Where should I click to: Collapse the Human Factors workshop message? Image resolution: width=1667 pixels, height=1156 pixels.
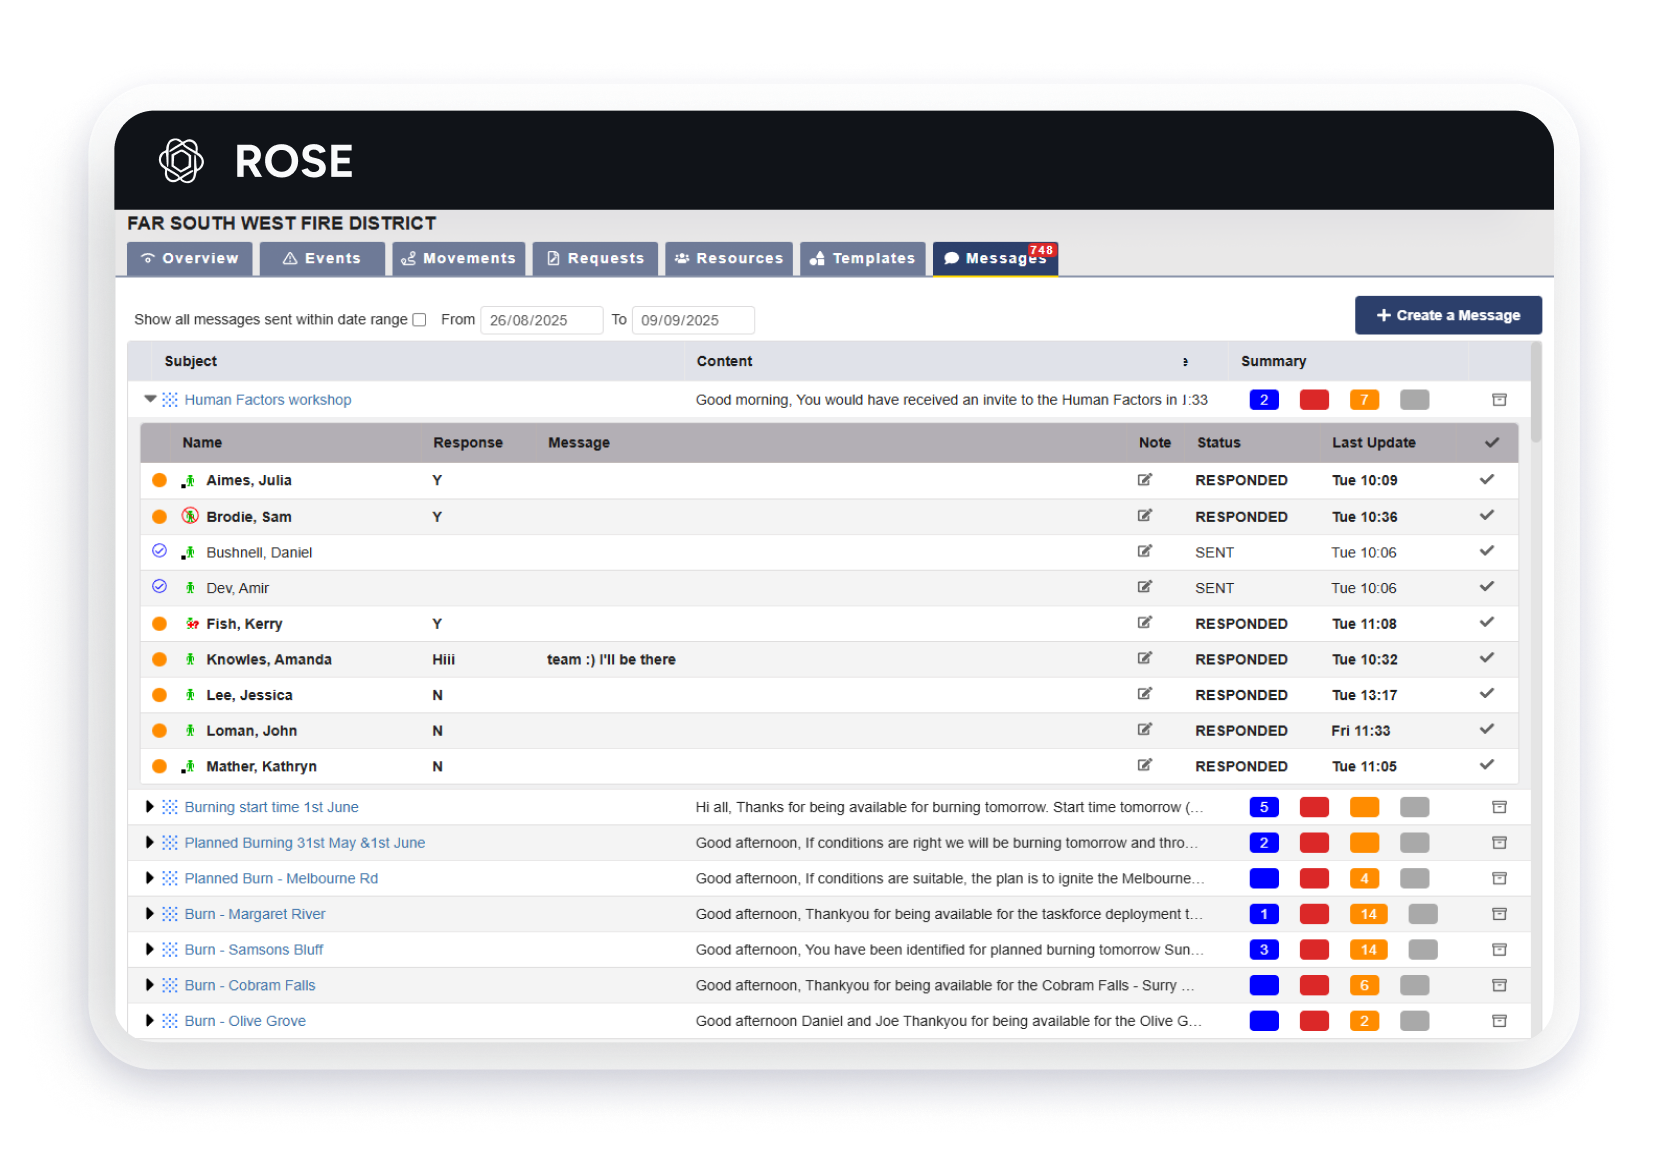tap(149, 399)
